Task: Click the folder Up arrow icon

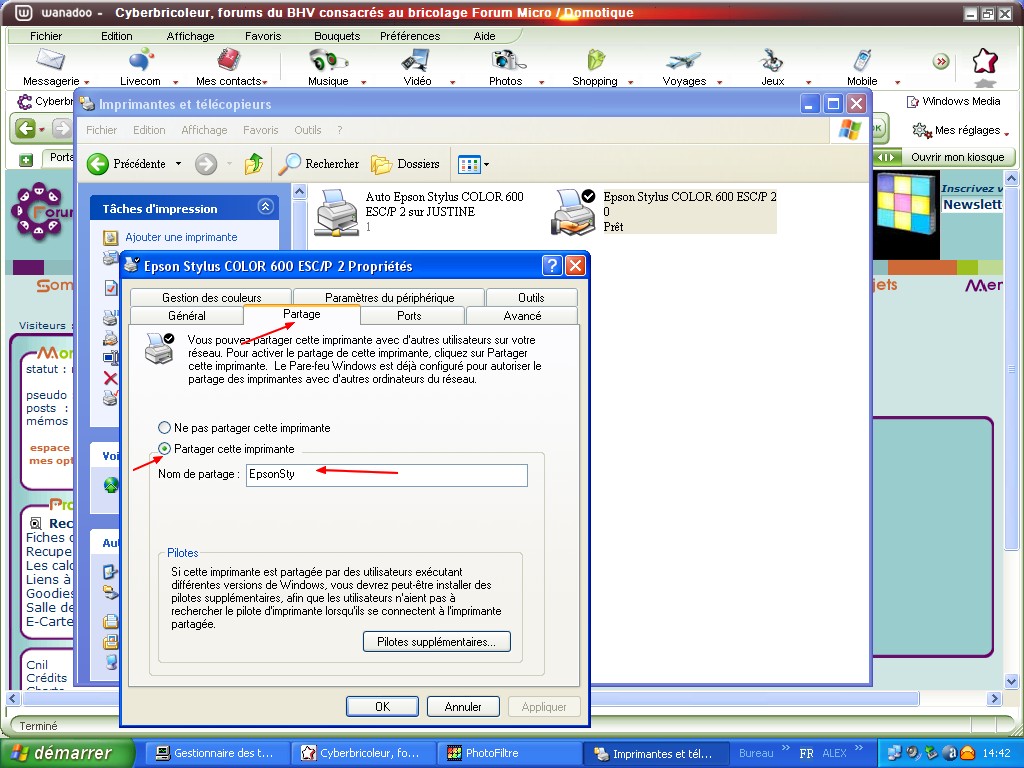Action: point(254,164)
